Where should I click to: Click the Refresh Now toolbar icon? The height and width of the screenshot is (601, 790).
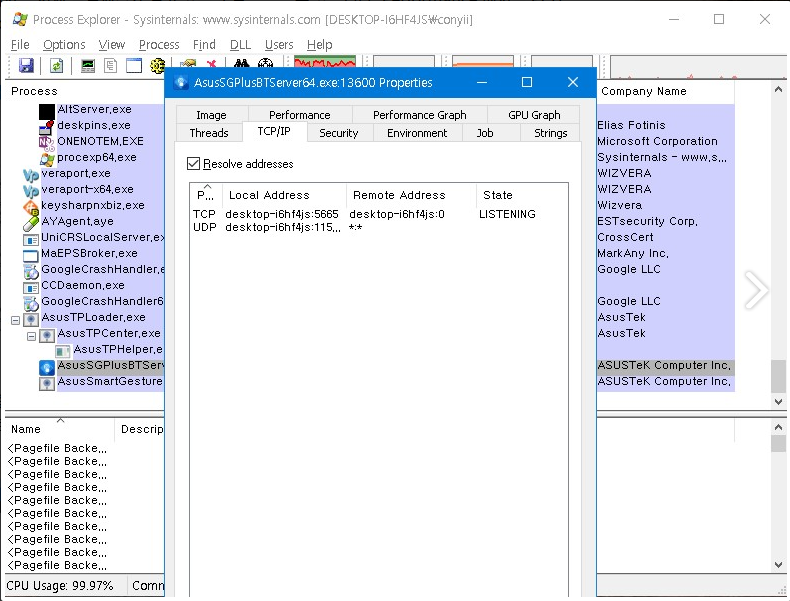click(57, 66)
